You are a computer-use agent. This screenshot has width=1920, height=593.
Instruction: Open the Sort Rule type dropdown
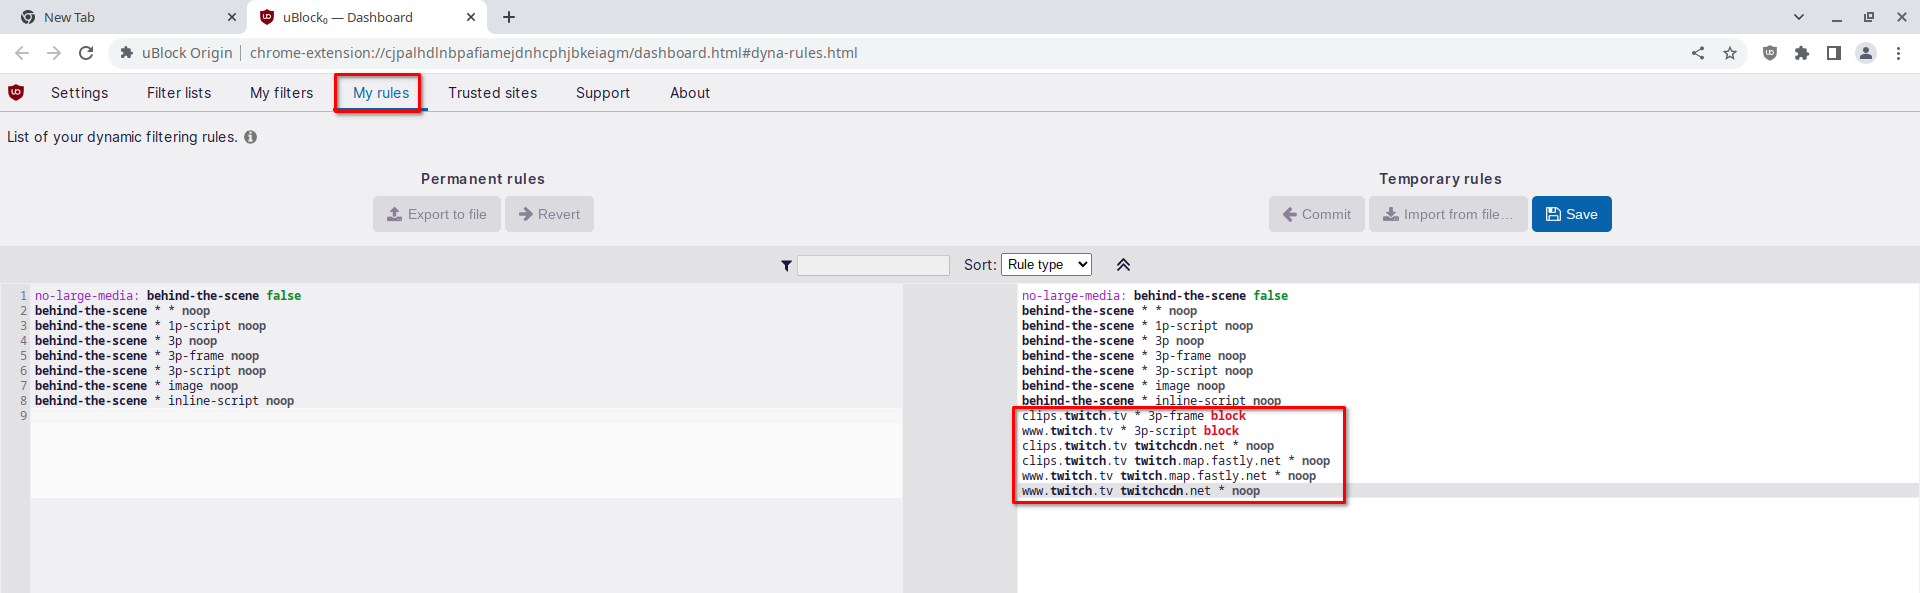1046,264
